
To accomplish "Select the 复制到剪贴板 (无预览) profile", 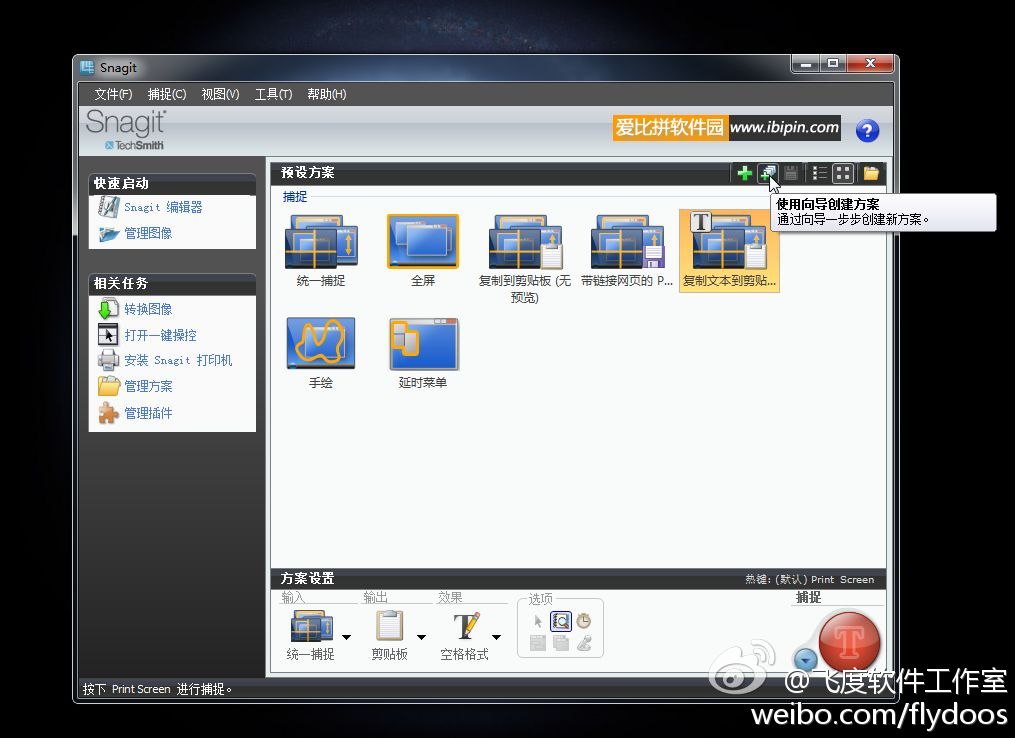I will point(524,259).
